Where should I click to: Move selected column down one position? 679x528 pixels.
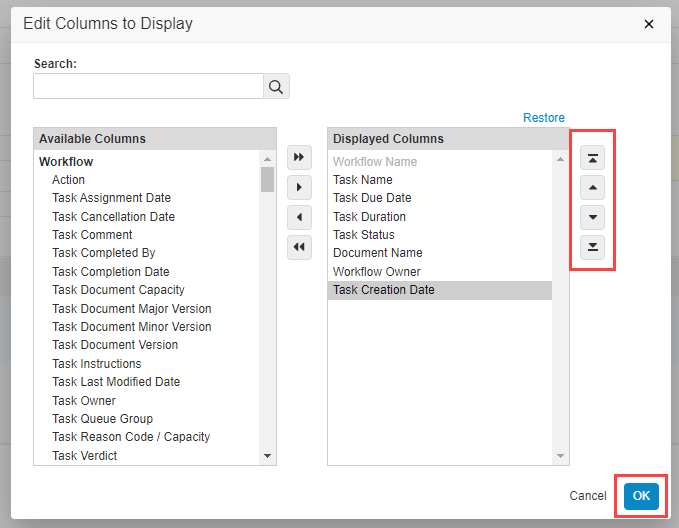click(593, 217)
